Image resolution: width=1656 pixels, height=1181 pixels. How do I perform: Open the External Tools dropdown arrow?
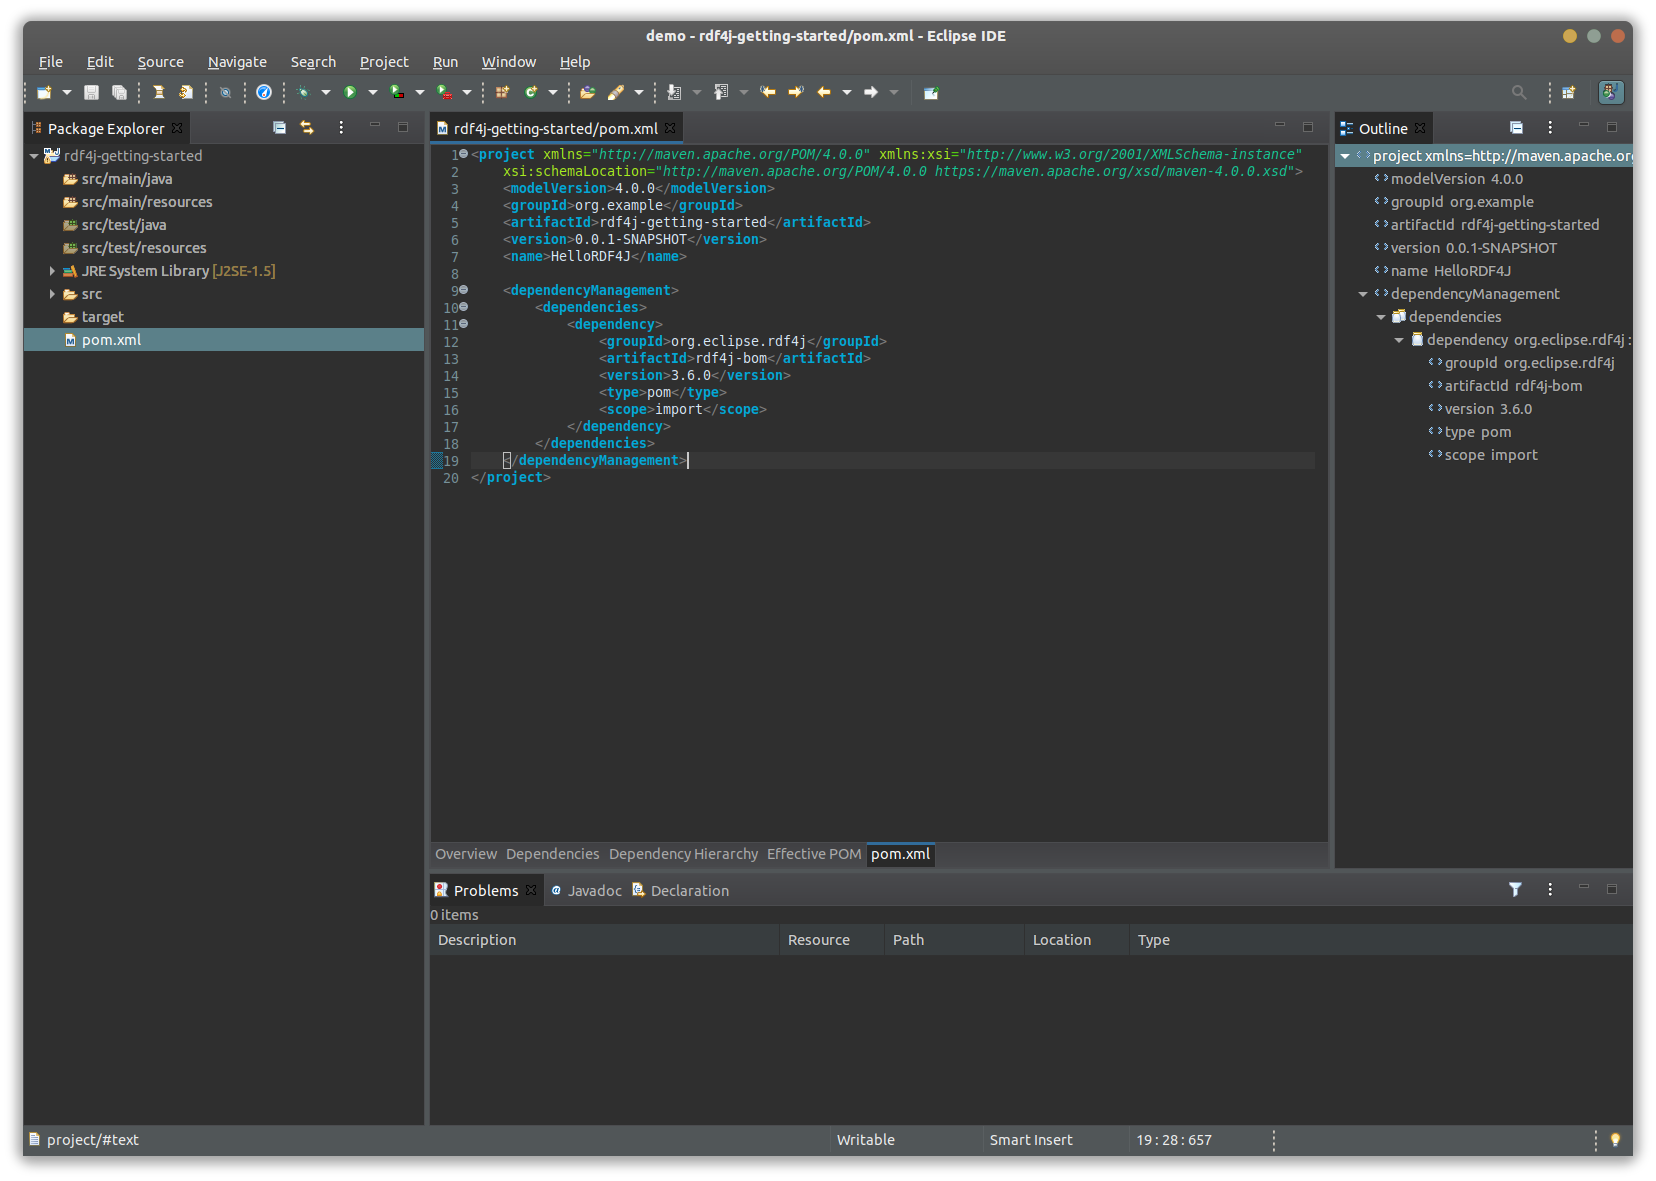(x=467, y=93)
